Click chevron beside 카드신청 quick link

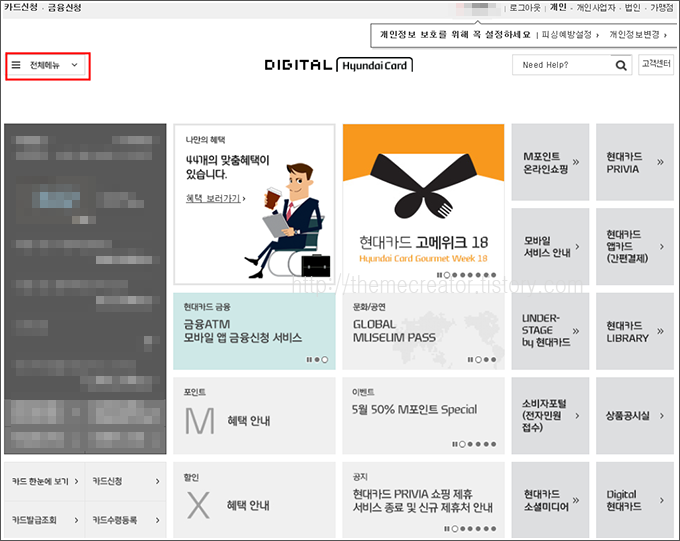coord(157,481)
